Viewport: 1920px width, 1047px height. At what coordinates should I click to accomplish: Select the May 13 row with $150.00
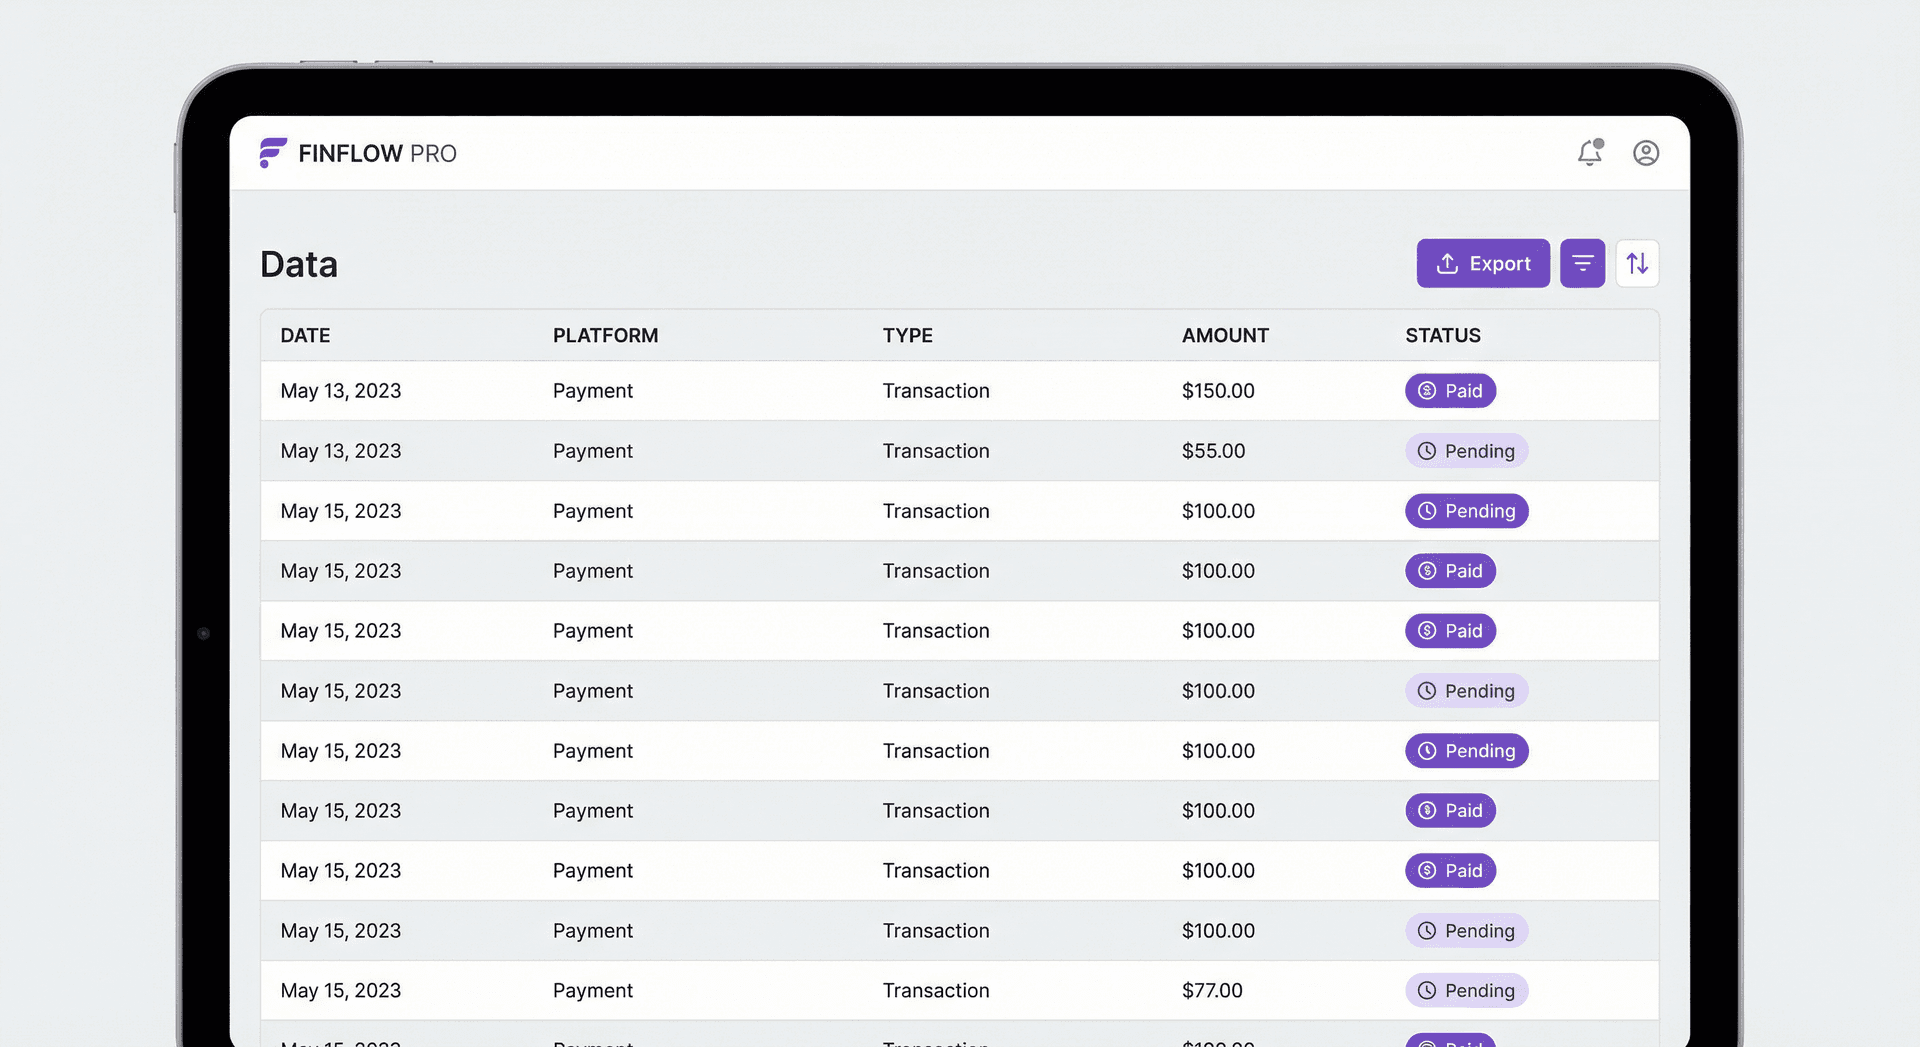[800, 391]
